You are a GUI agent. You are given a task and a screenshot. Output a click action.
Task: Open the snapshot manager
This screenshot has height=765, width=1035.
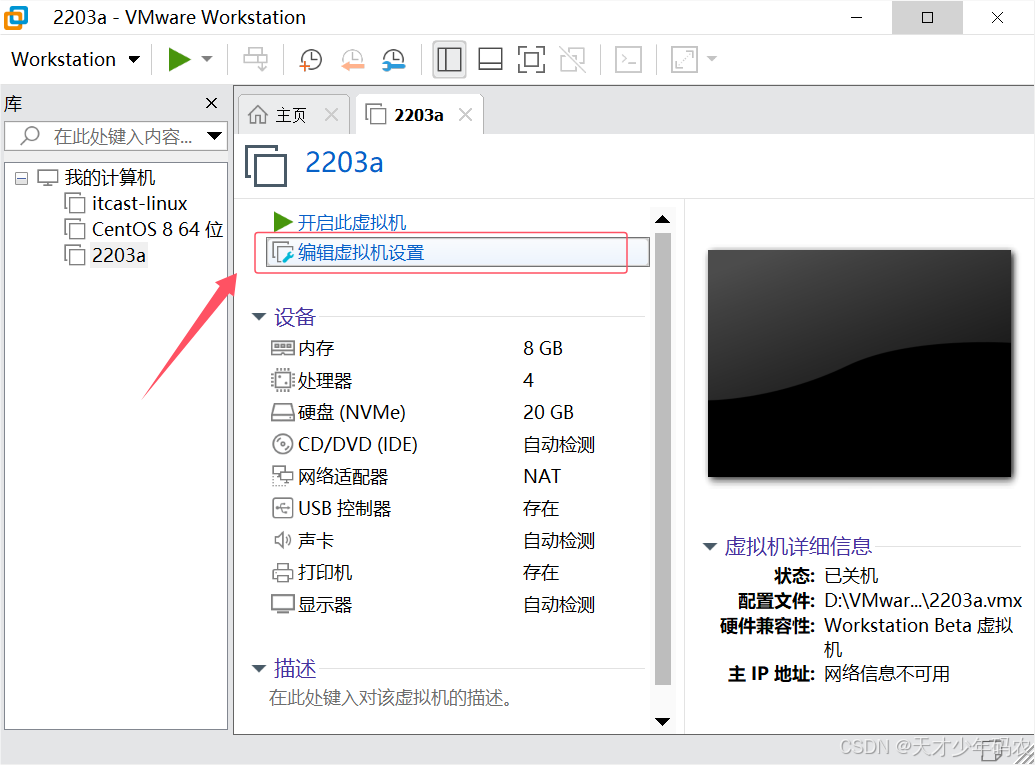click(x=393, y=60)
